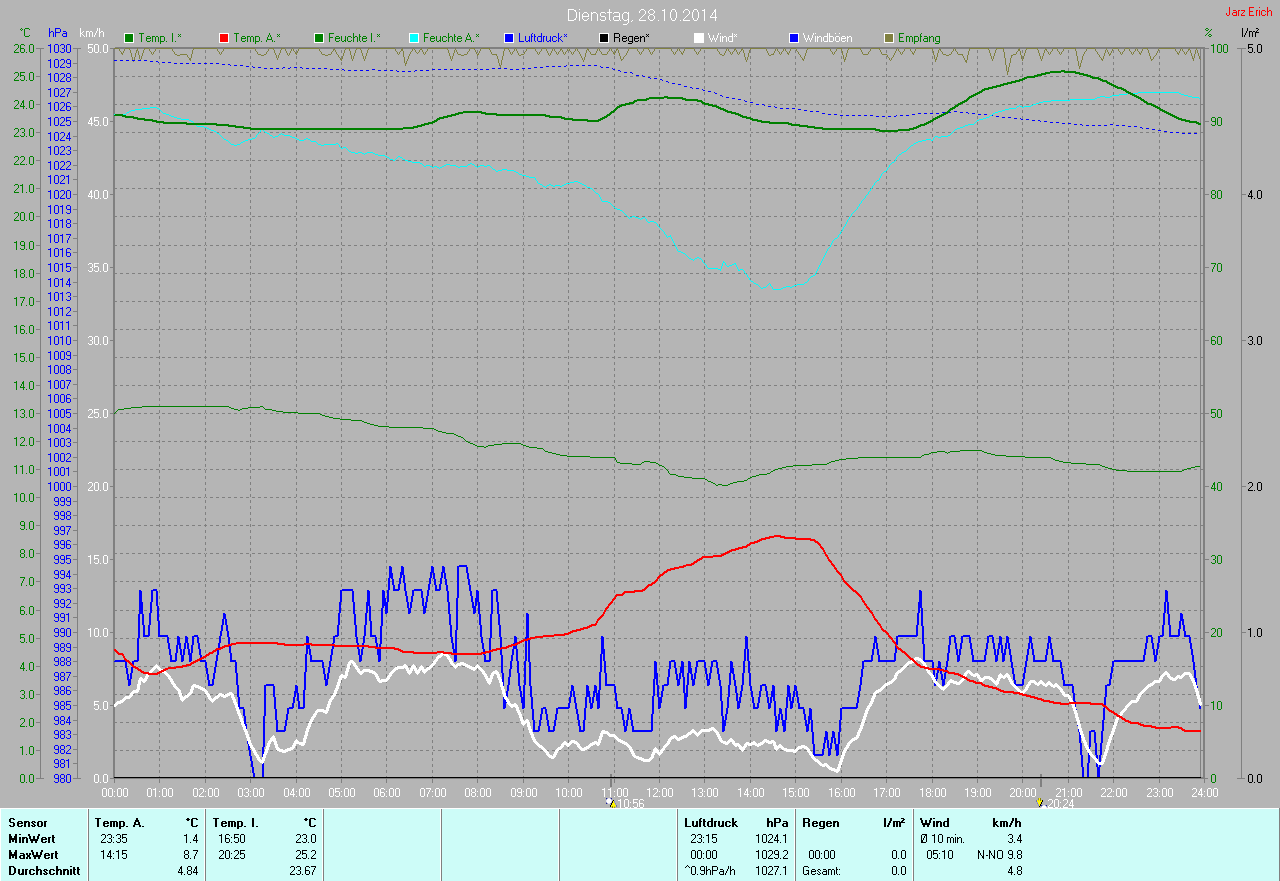The height and width of the screenshot is (881, 1280).
Task: Click the indoor average value '23.67'
Action: pos(302,871)
